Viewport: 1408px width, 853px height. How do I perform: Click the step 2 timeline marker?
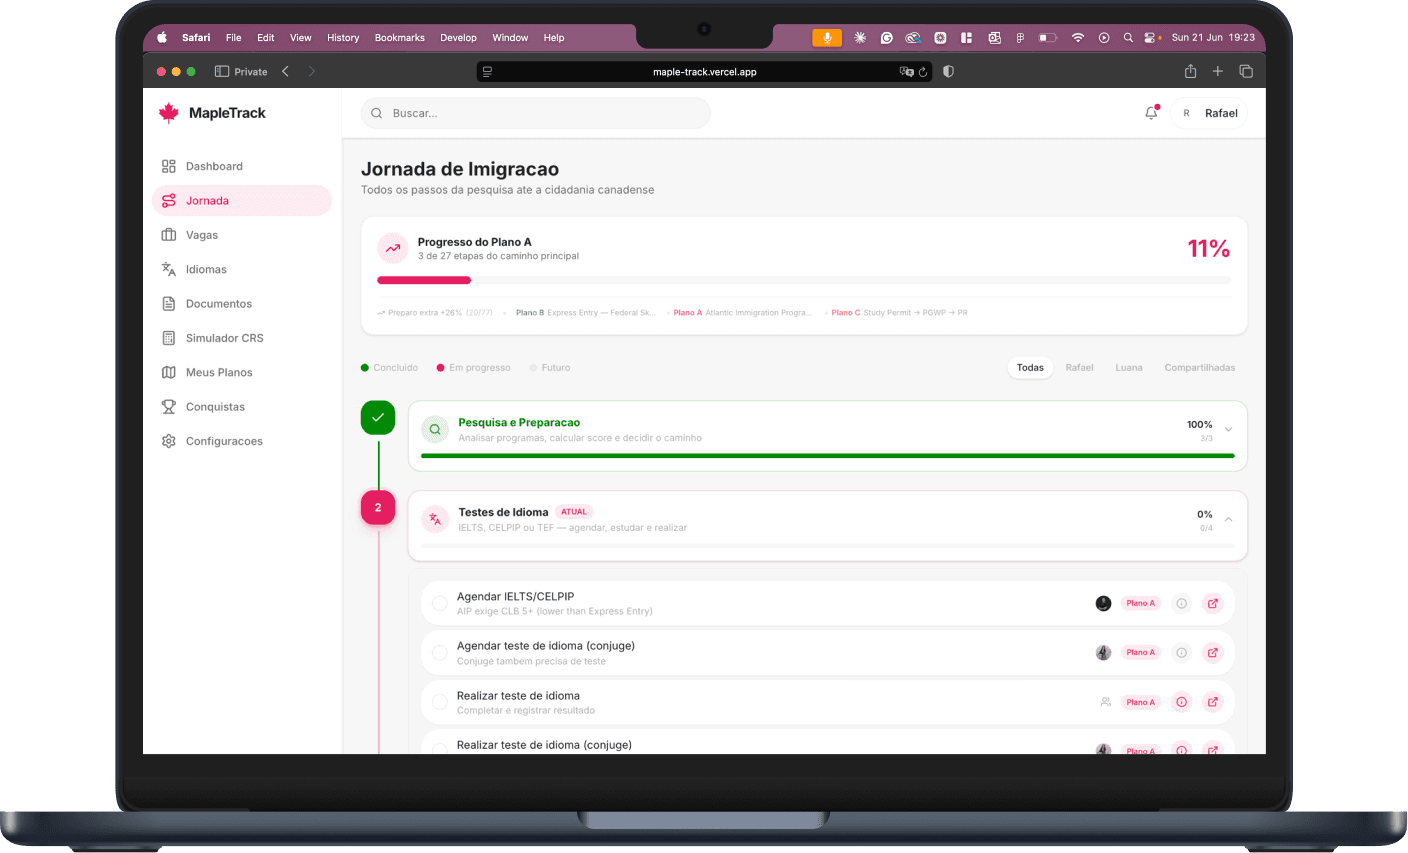click(378, 508)
